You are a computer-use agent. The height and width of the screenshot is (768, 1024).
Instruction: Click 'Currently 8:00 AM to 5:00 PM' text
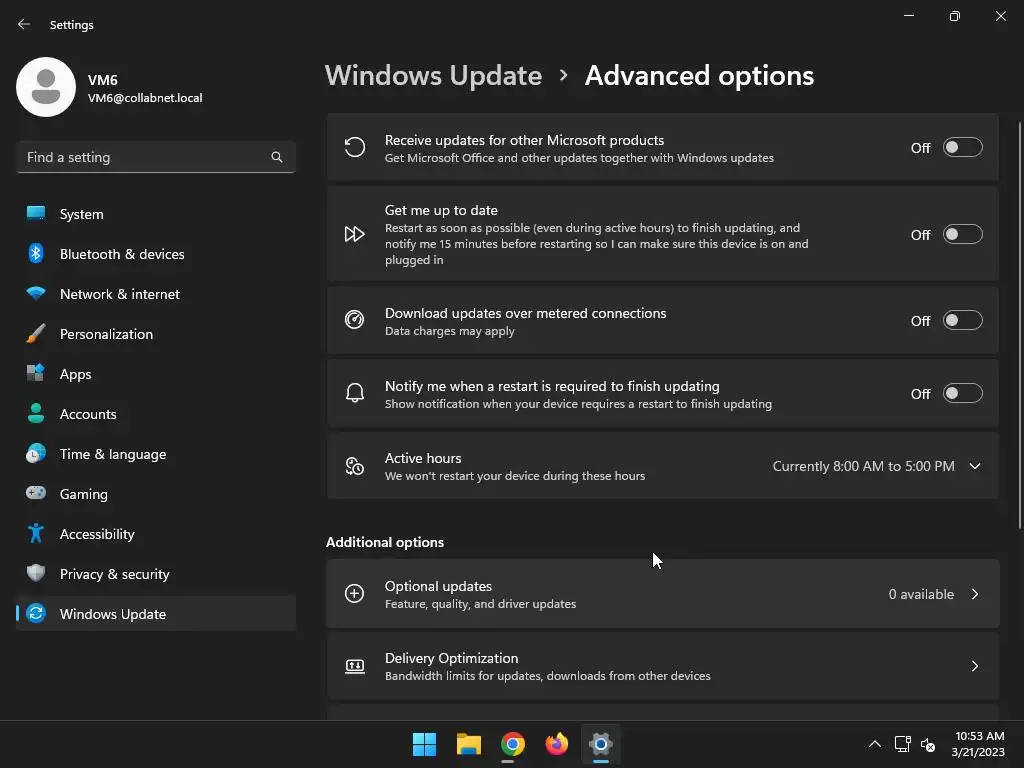click(x=863, y=466)
